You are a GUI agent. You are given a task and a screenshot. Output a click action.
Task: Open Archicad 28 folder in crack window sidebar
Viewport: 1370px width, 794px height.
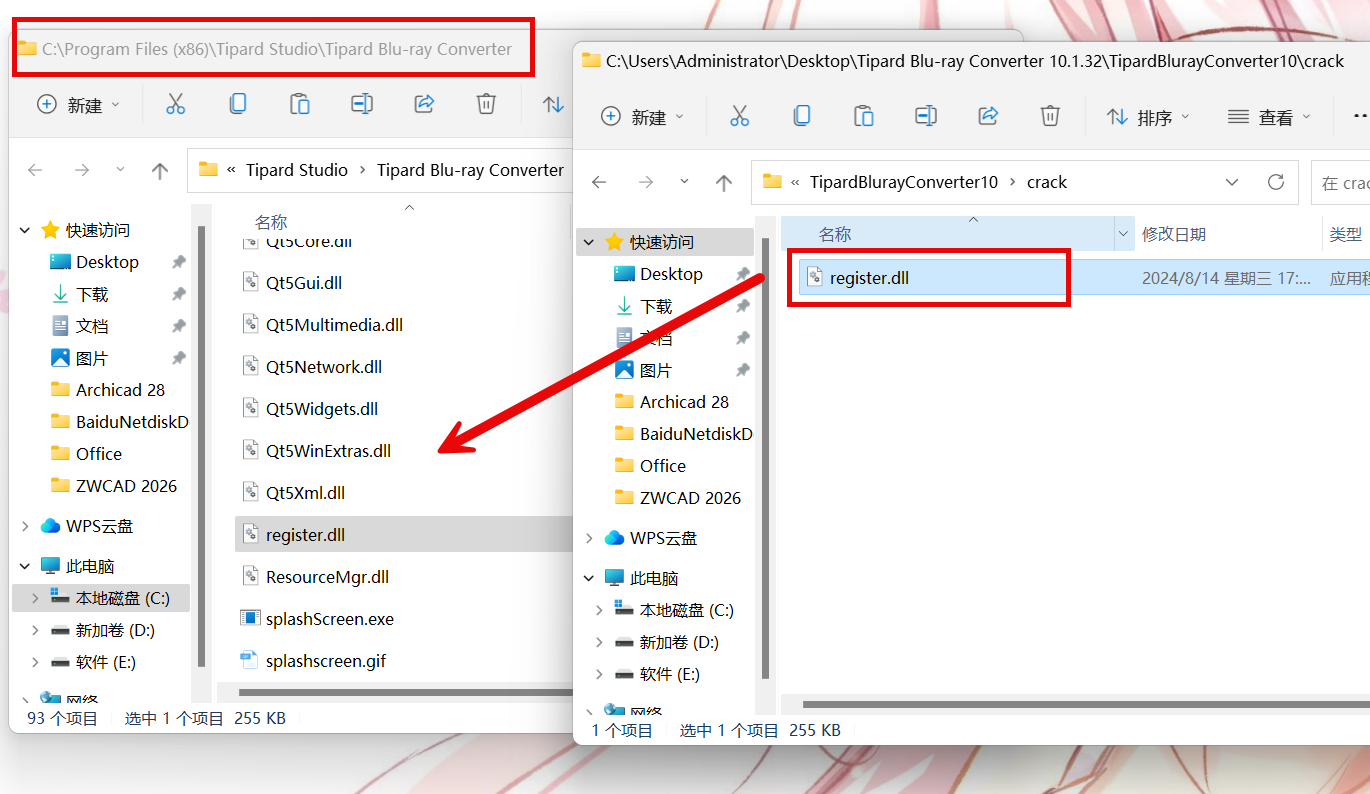[684, 402]
